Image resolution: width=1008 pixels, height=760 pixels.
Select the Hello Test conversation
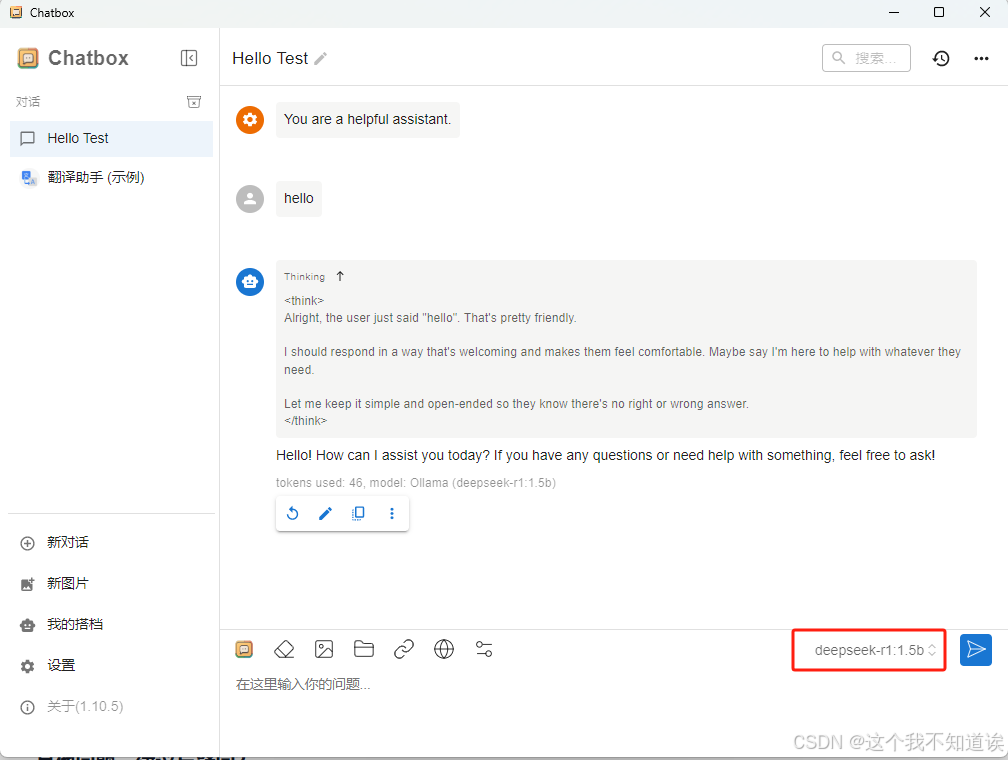pyautogui.click(x=110, y=138)
